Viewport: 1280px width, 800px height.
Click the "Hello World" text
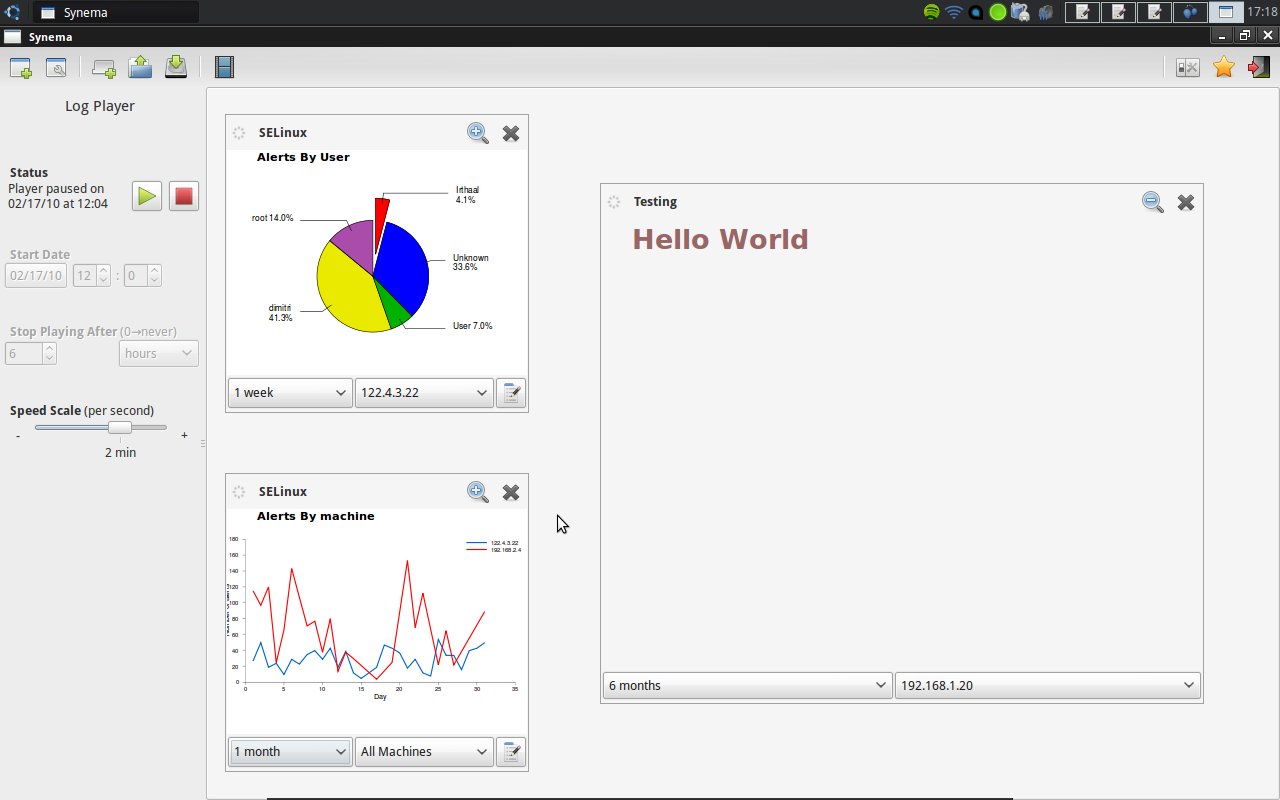click(720, 240)
